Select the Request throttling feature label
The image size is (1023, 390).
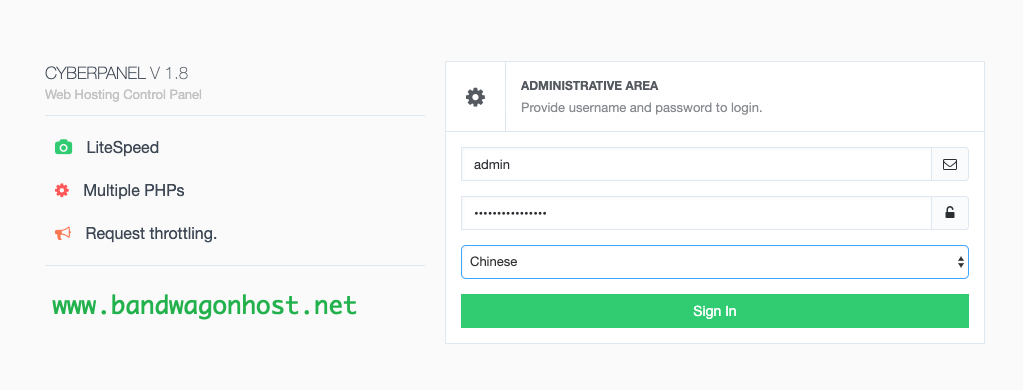click(x=151, y=233)
